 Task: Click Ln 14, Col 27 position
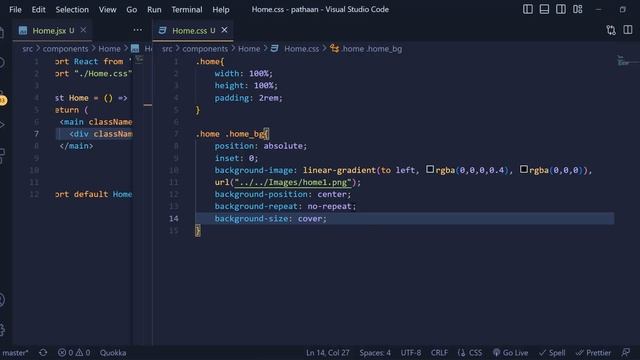point(328,353)
